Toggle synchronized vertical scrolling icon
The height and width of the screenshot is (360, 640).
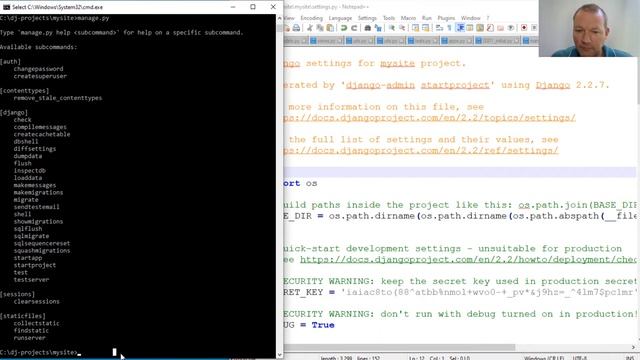pos(415,28)
